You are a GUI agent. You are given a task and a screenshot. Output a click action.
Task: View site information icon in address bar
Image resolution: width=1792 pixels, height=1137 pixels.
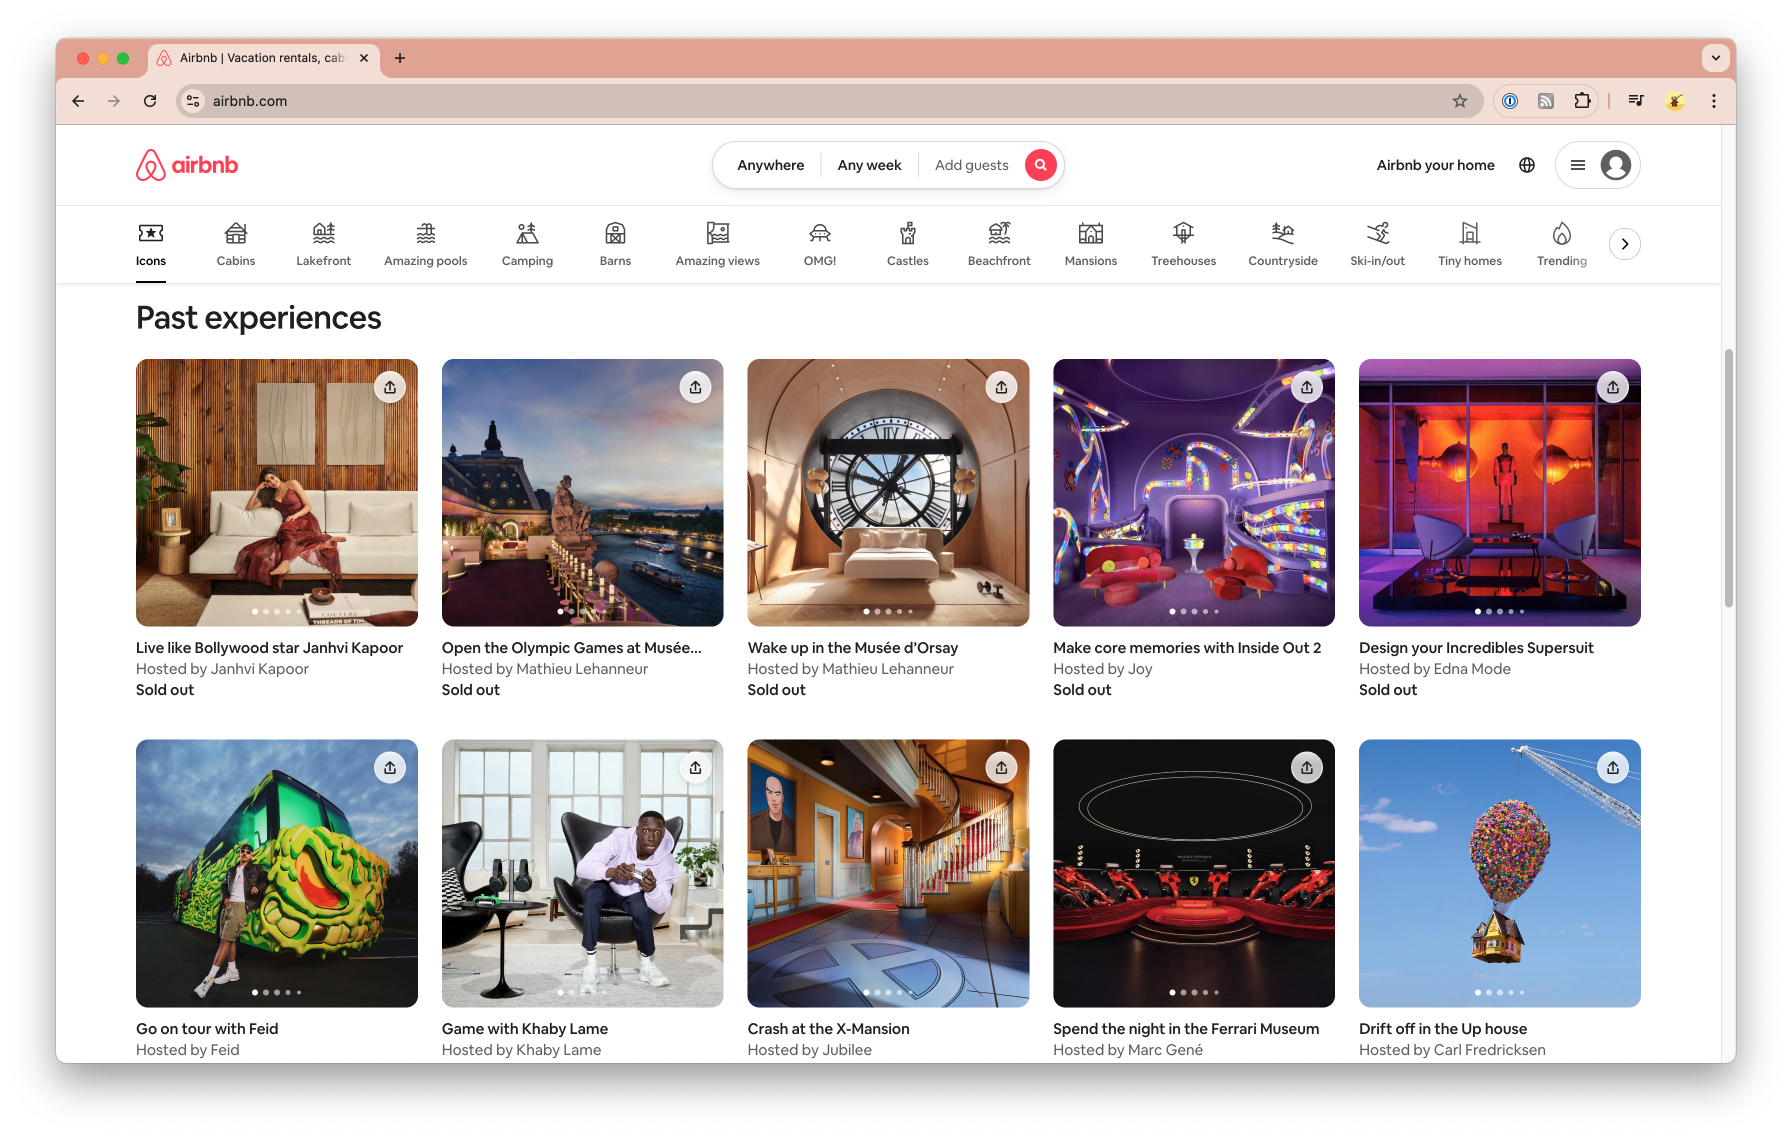[194, 101]
